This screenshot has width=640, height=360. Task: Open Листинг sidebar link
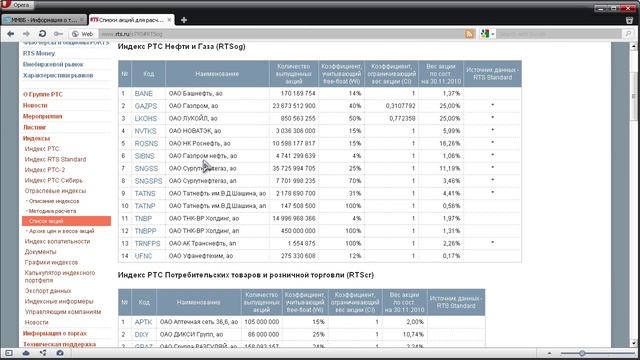34,127
